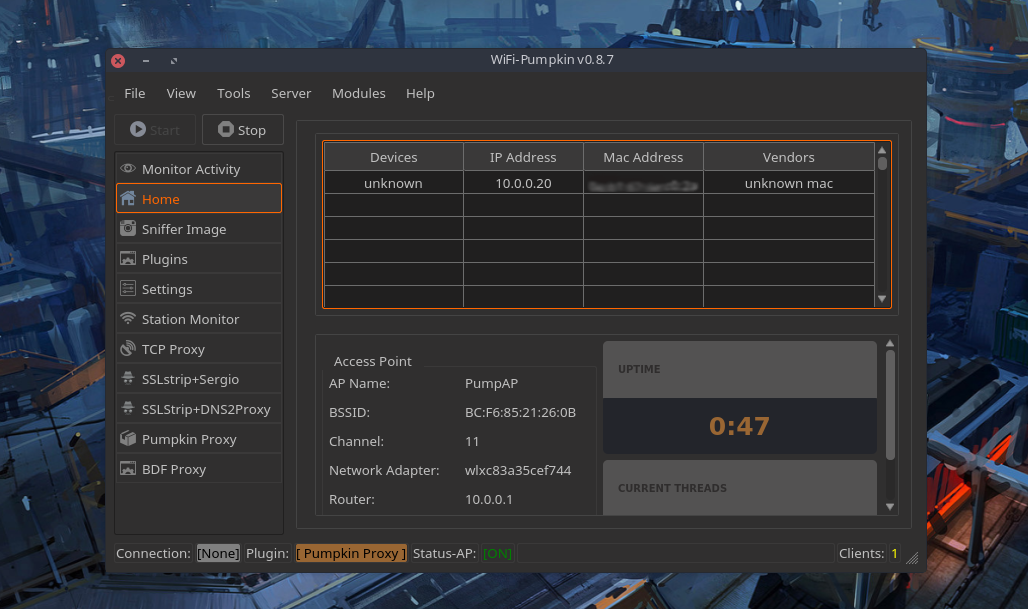Image resolution: width=1028 pixels, height=609 pixels.
Task: Click the devices table scroll-up arrow
Action: pos(882,149)
